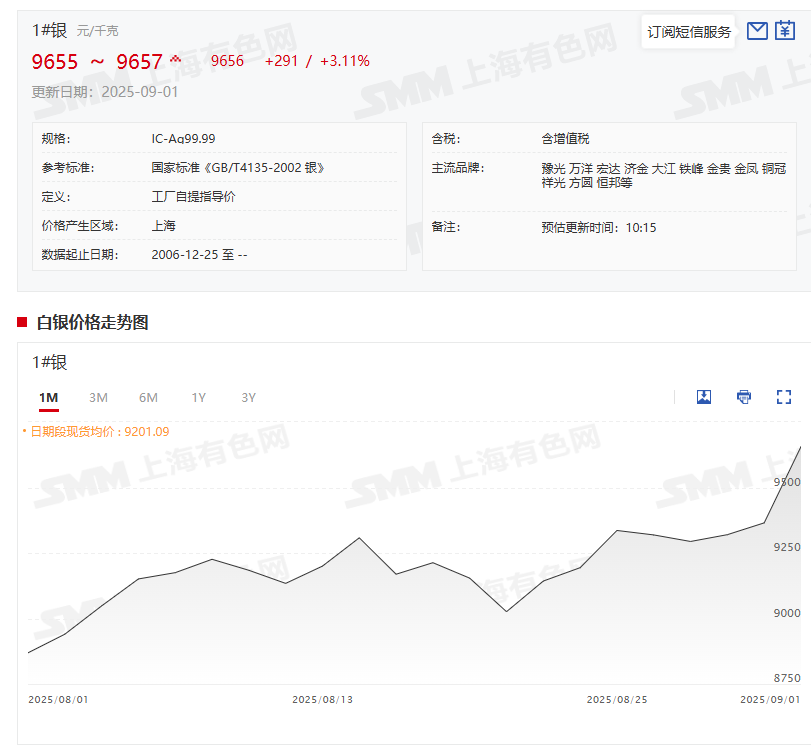The width and height of the screenshot is (811, 748).
Task: Click the 订阅短信服务 tooltip button
Action: point(689,32)
